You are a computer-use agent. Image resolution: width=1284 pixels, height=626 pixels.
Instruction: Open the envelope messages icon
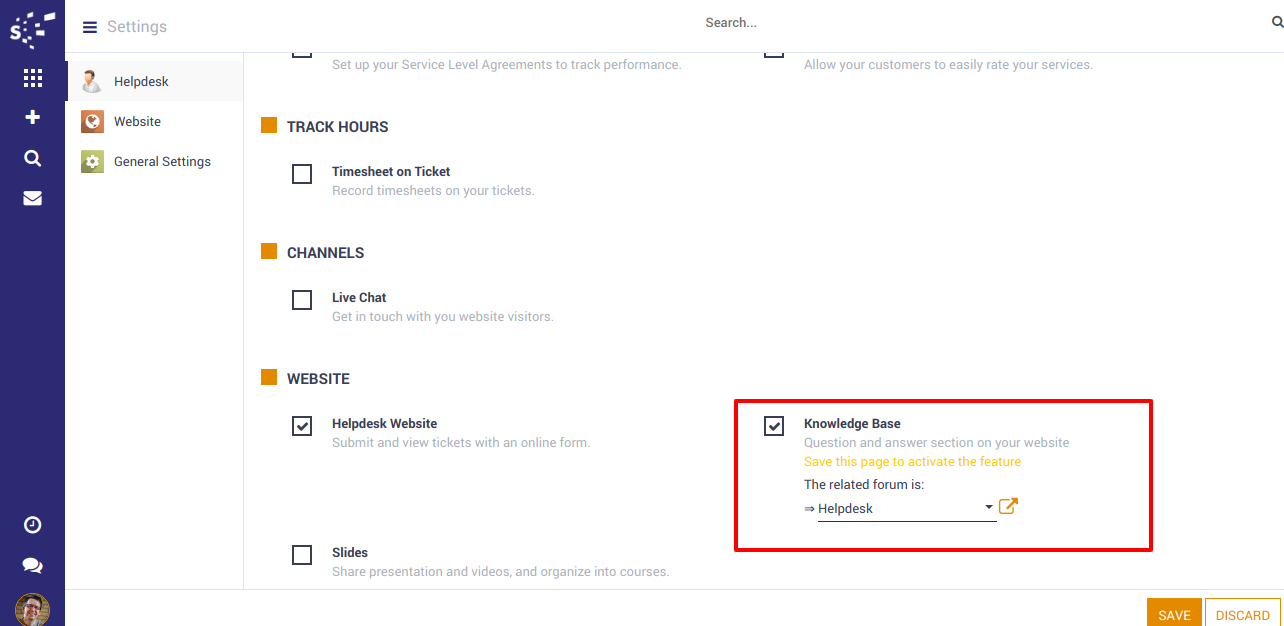click(x=32, y=198)
